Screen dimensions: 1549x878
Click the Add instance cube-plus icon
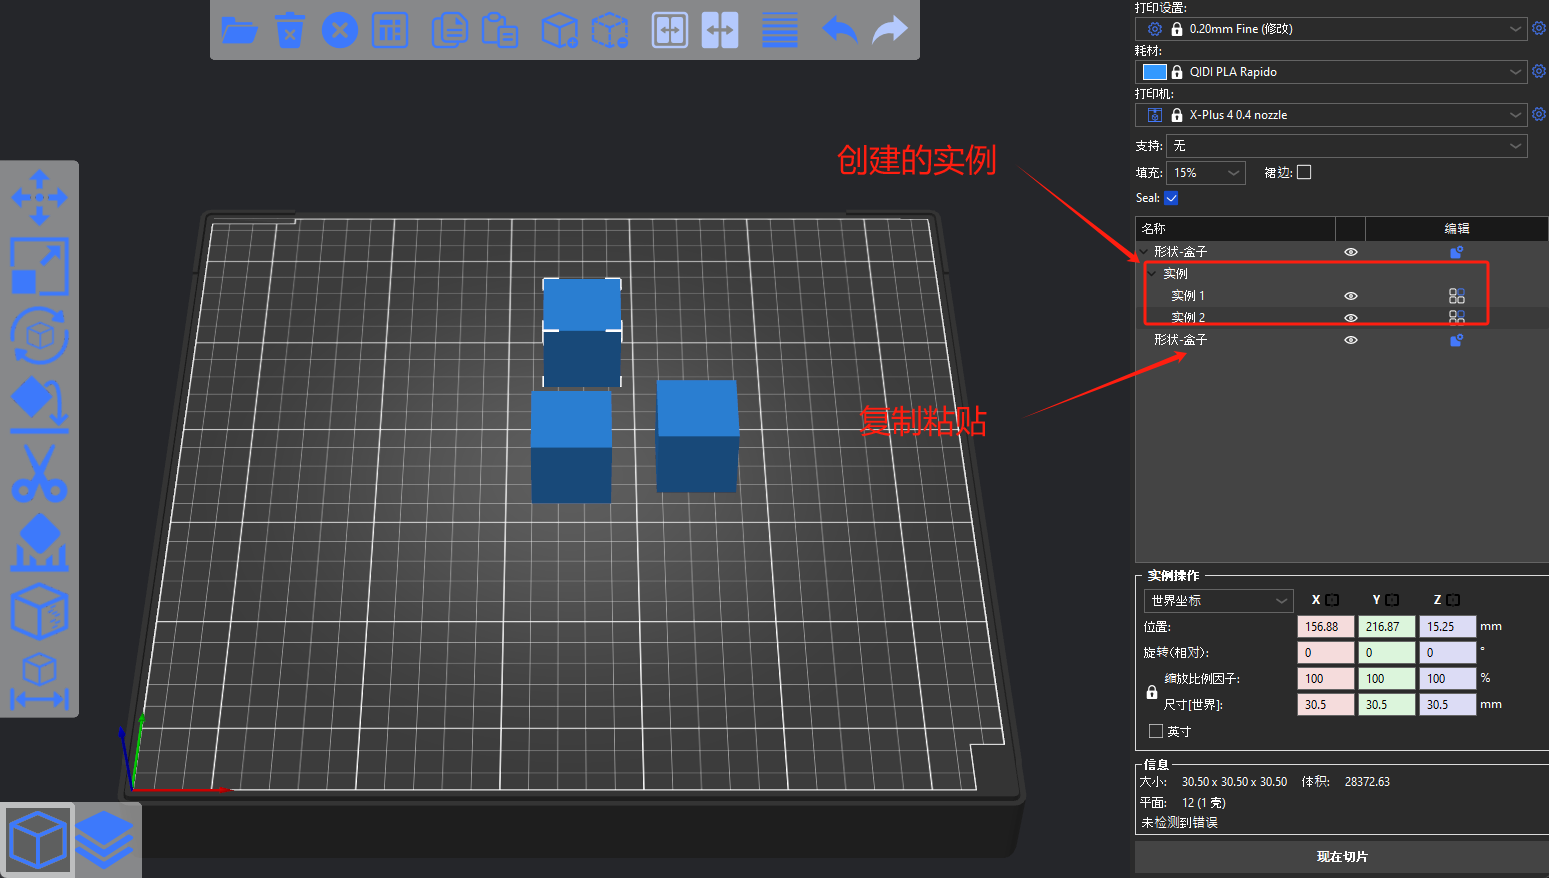pos(559,30)
